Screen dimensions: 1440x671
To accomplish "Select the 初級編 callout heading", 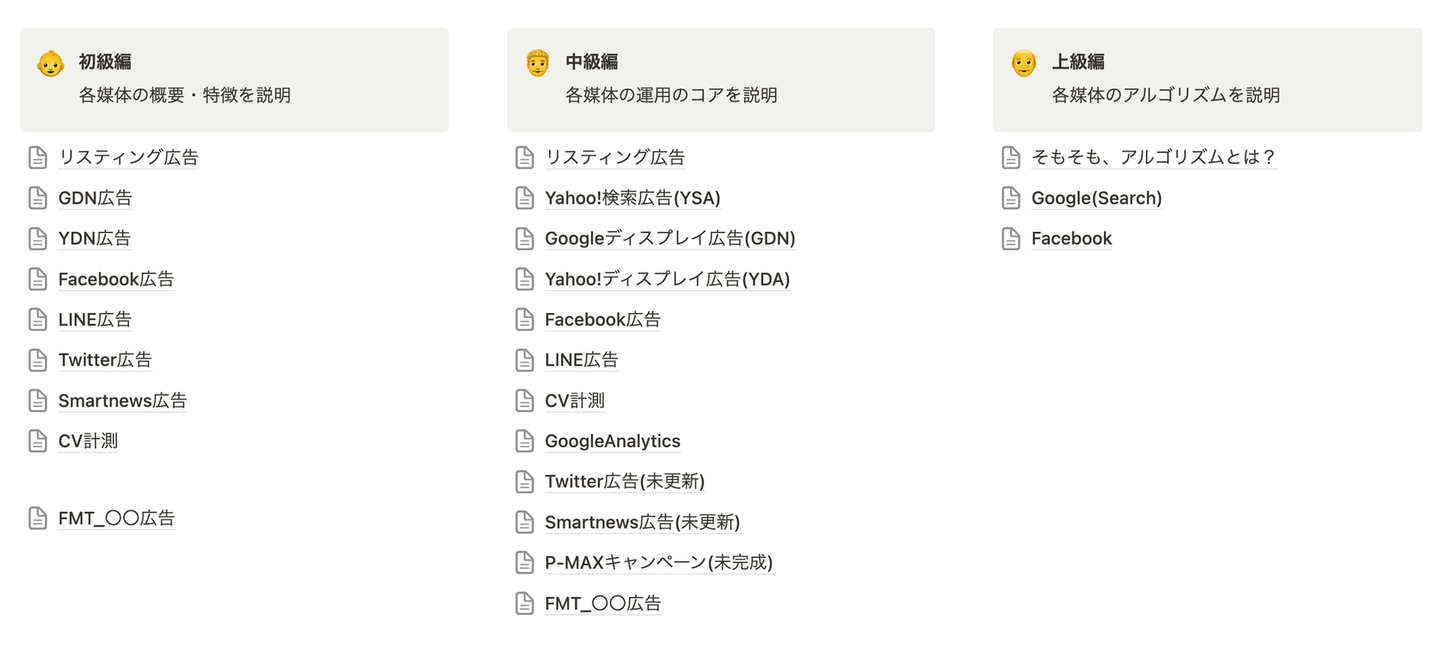I will pyautogui.click(x=105, y=62).
